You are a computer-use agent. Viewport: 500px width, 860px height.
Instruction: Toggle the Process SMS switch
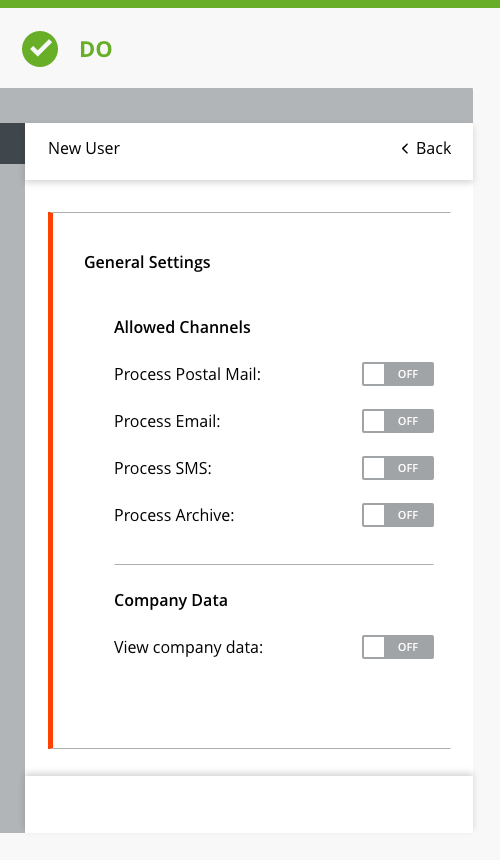[x=397, y=468]
